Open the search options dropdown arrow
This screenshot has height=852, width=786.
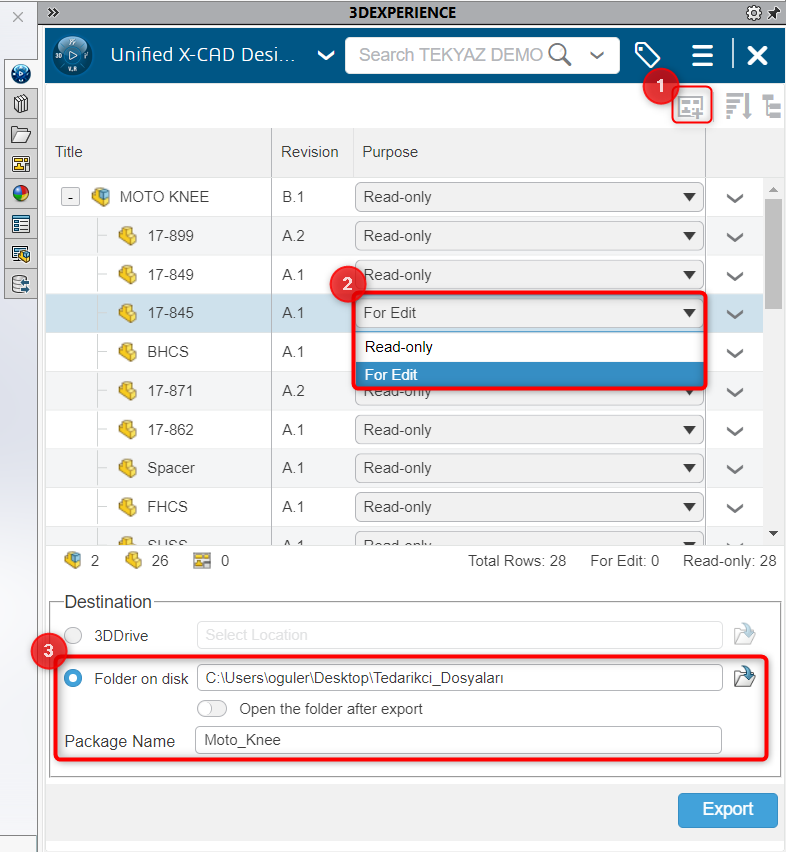click(597, 55)
